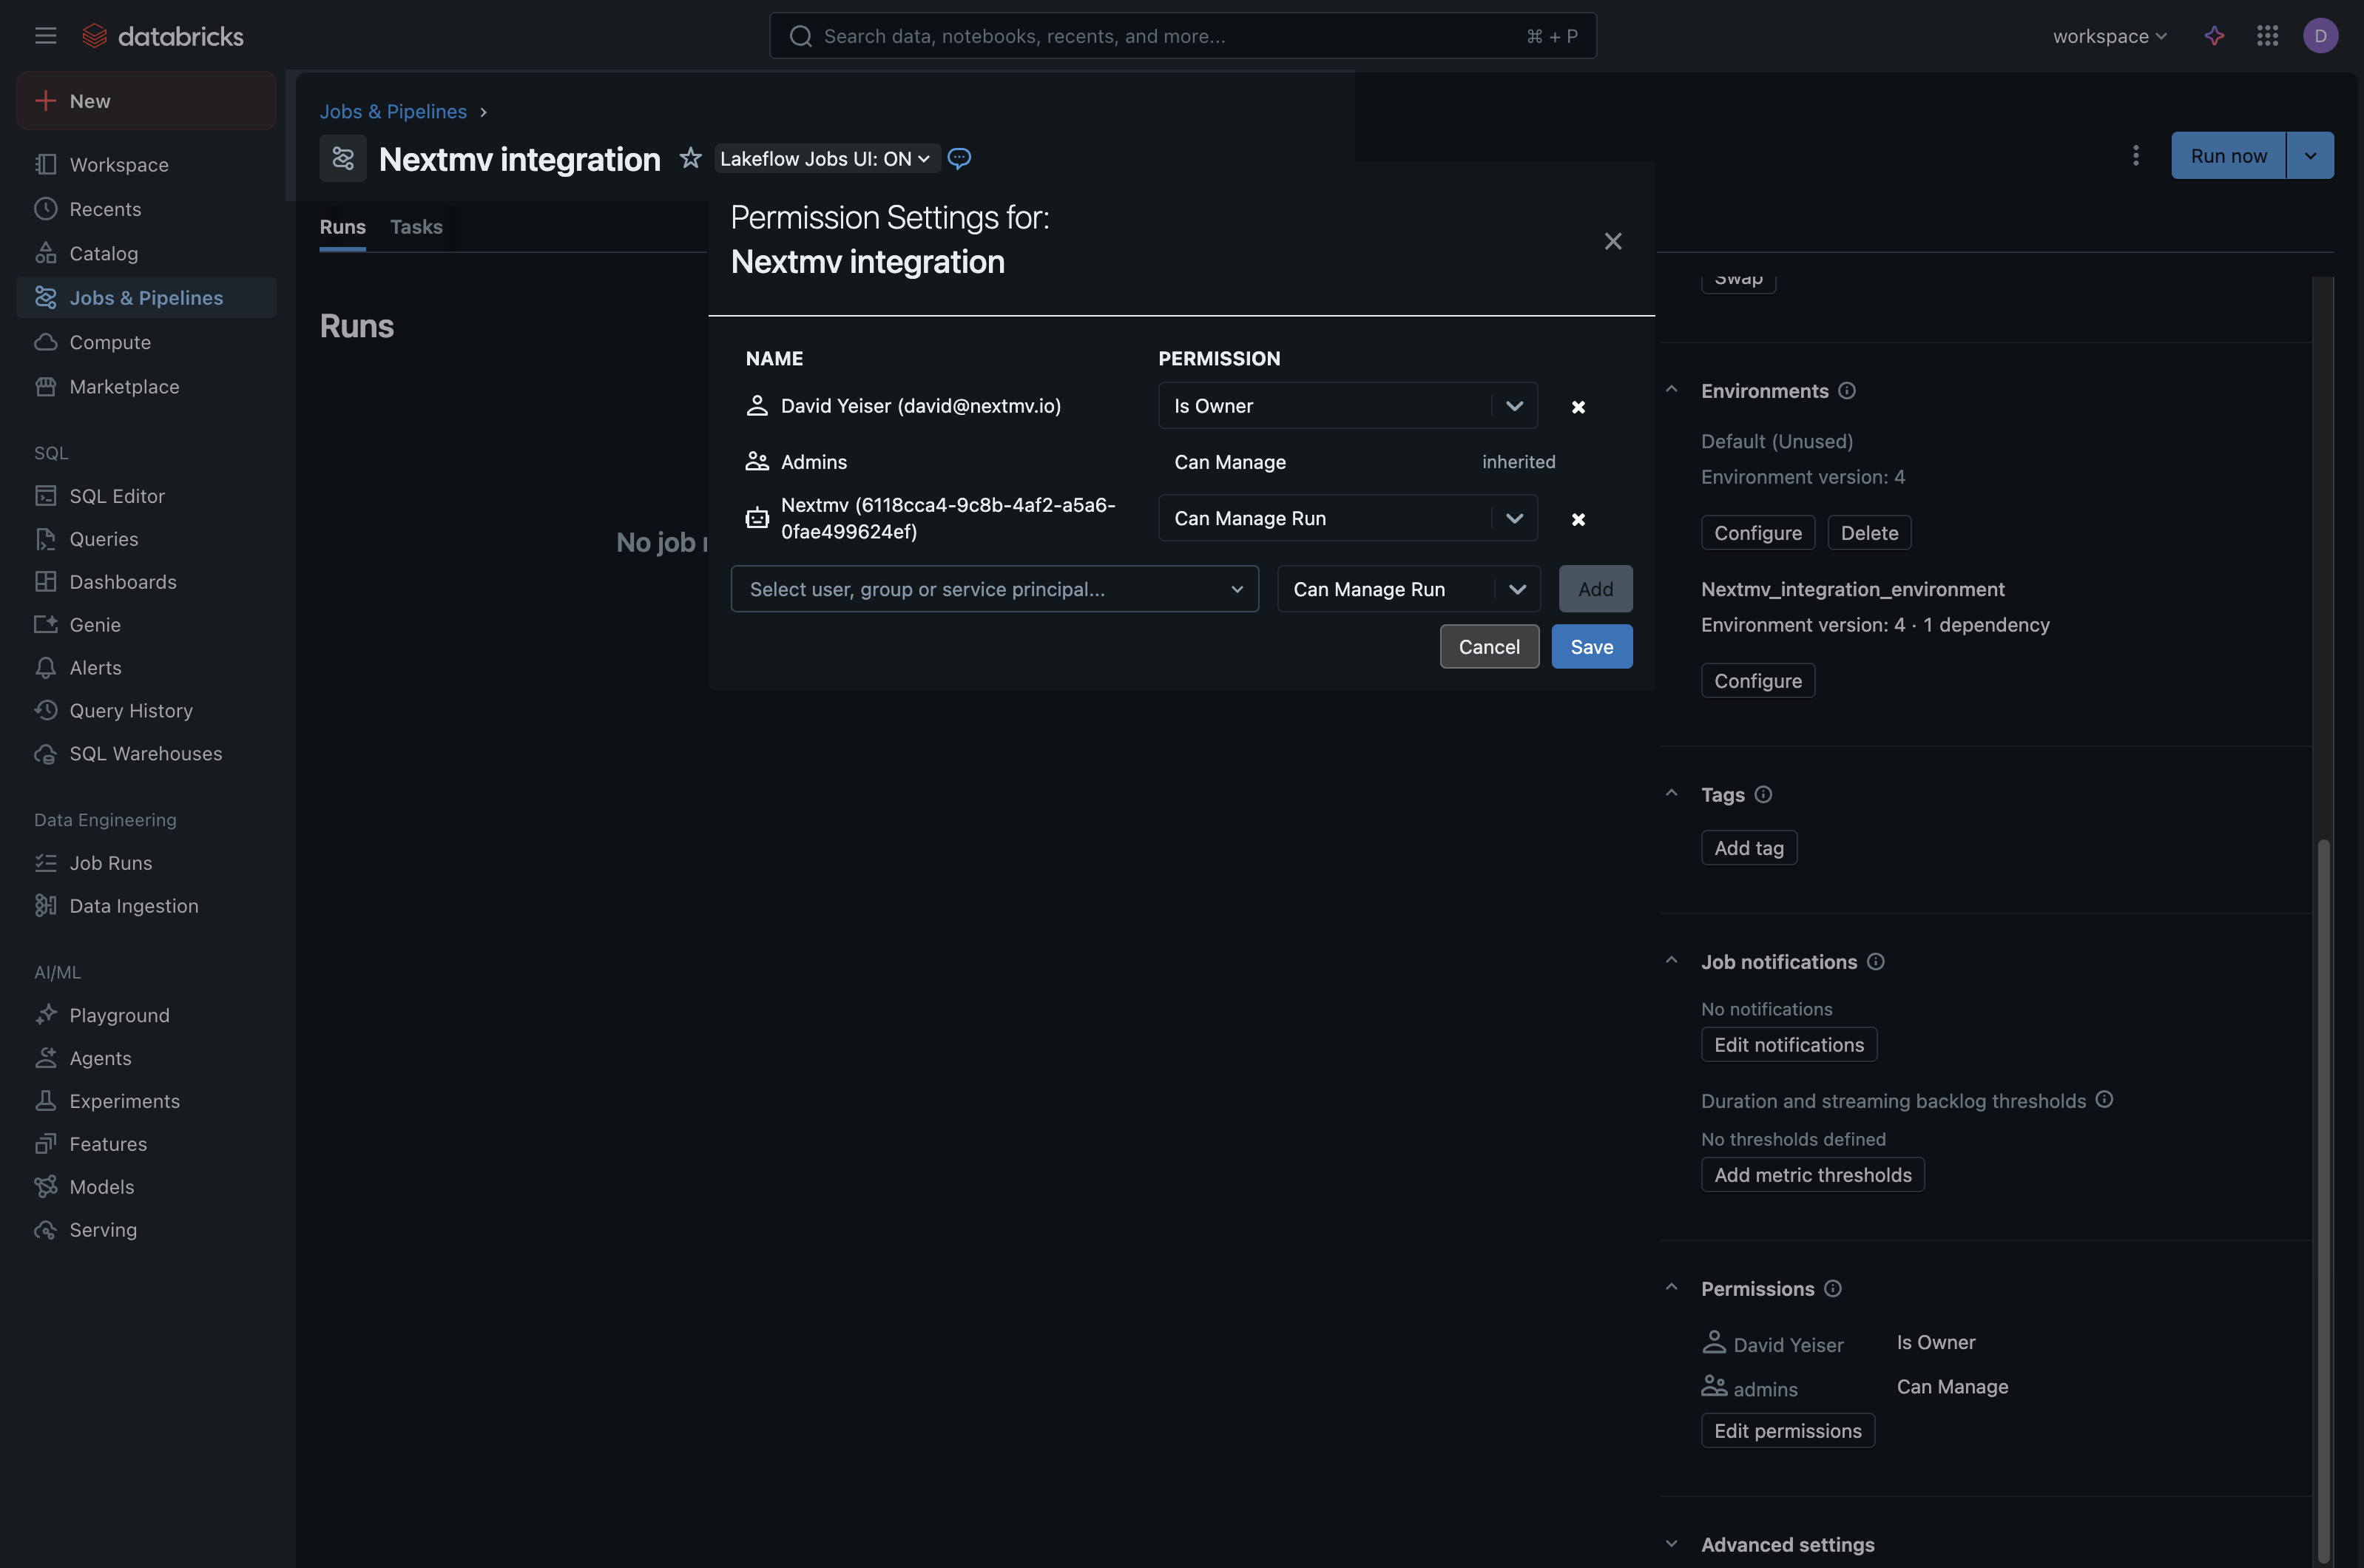Navigate back via Jobs & Pipelines breadcrumb
The height and width of the screenshot is (1568, 2364).
[x=393, y=111]
